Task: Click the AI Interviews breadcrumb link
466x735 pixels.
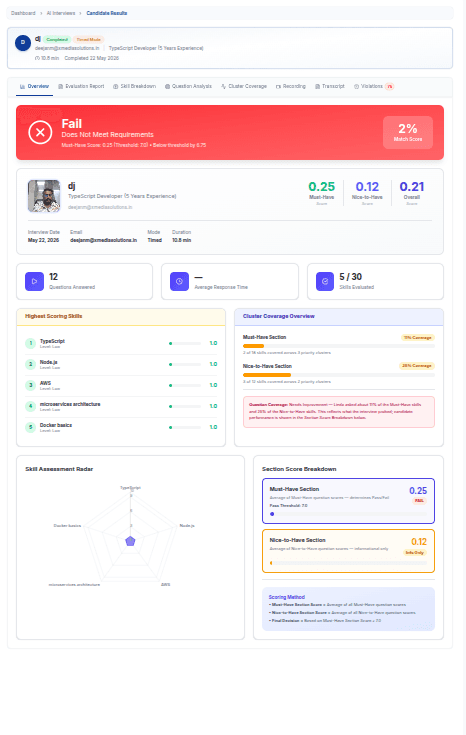Action: click(61, 13)
